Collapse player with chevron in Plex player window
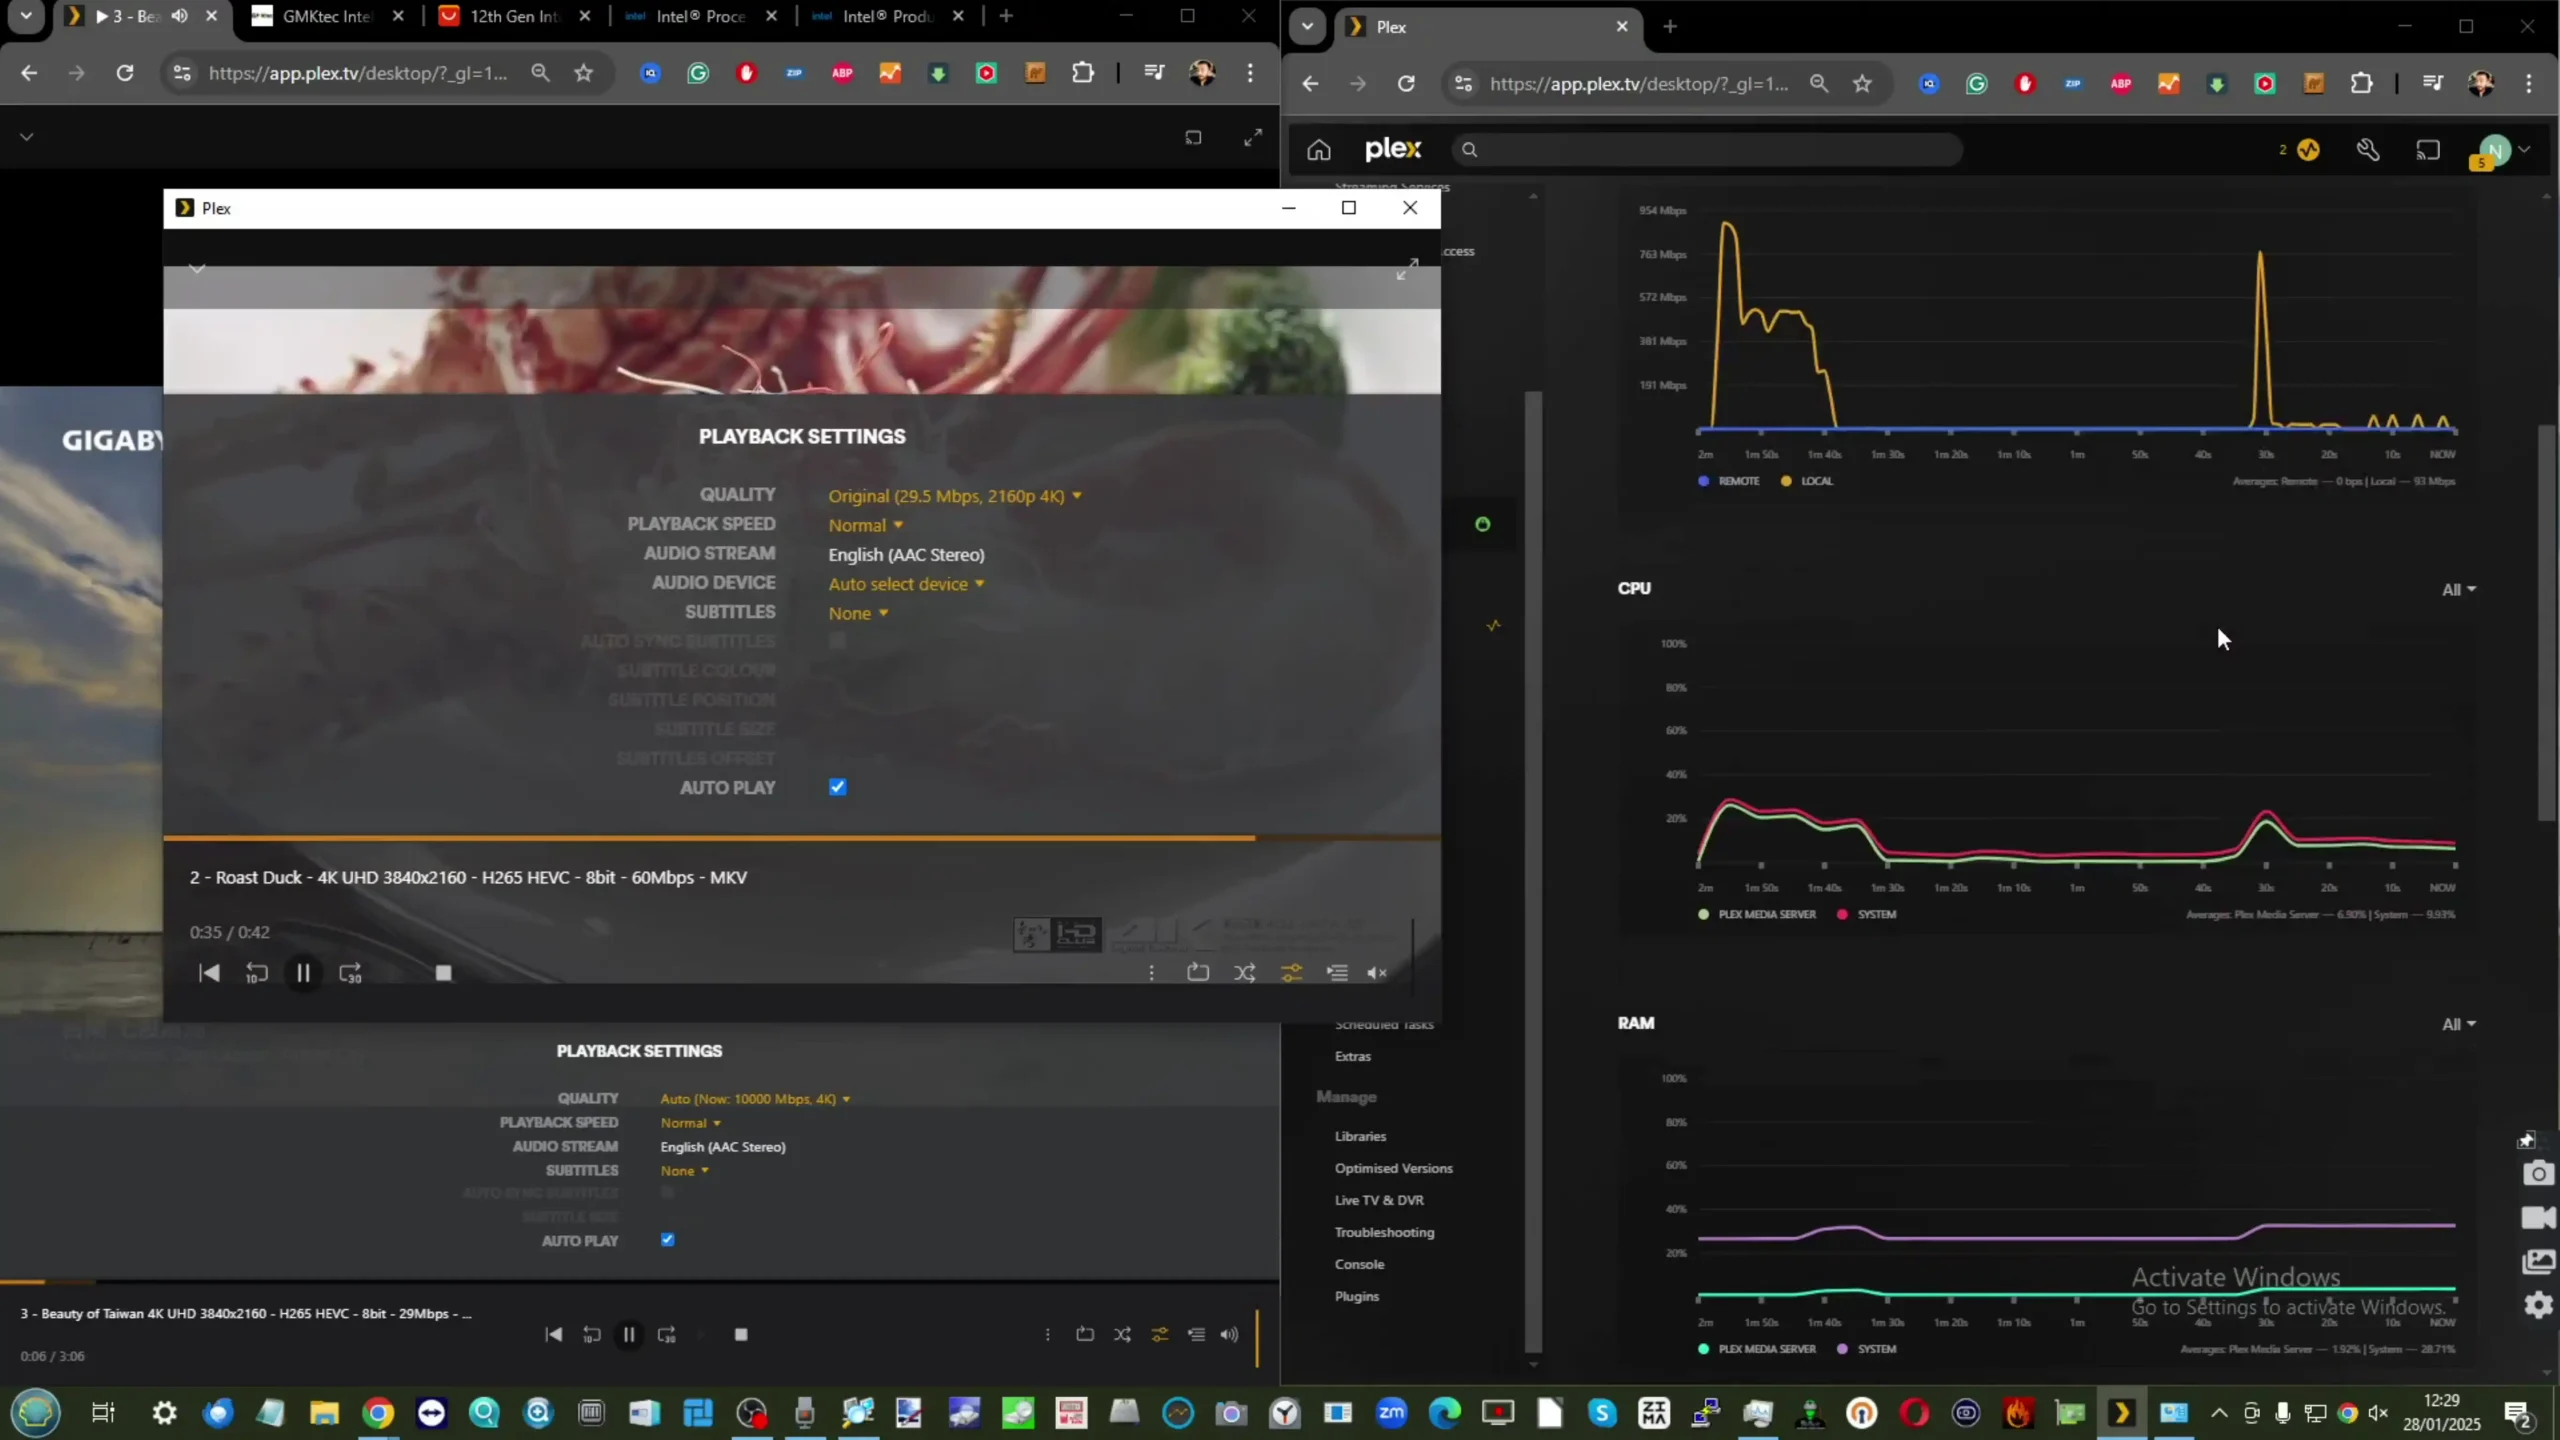 pos(197,268)
